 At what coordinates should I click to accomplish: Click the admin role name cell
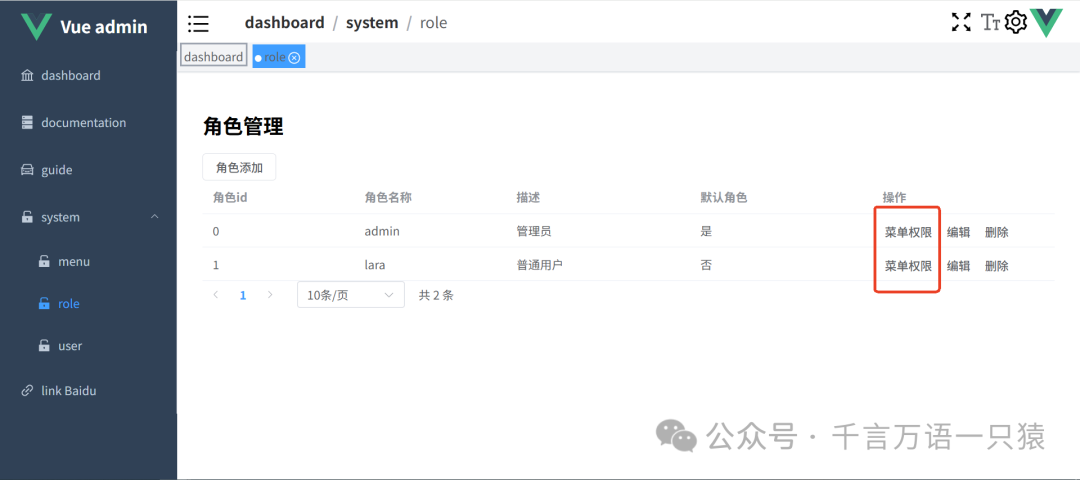click(382, 231)
